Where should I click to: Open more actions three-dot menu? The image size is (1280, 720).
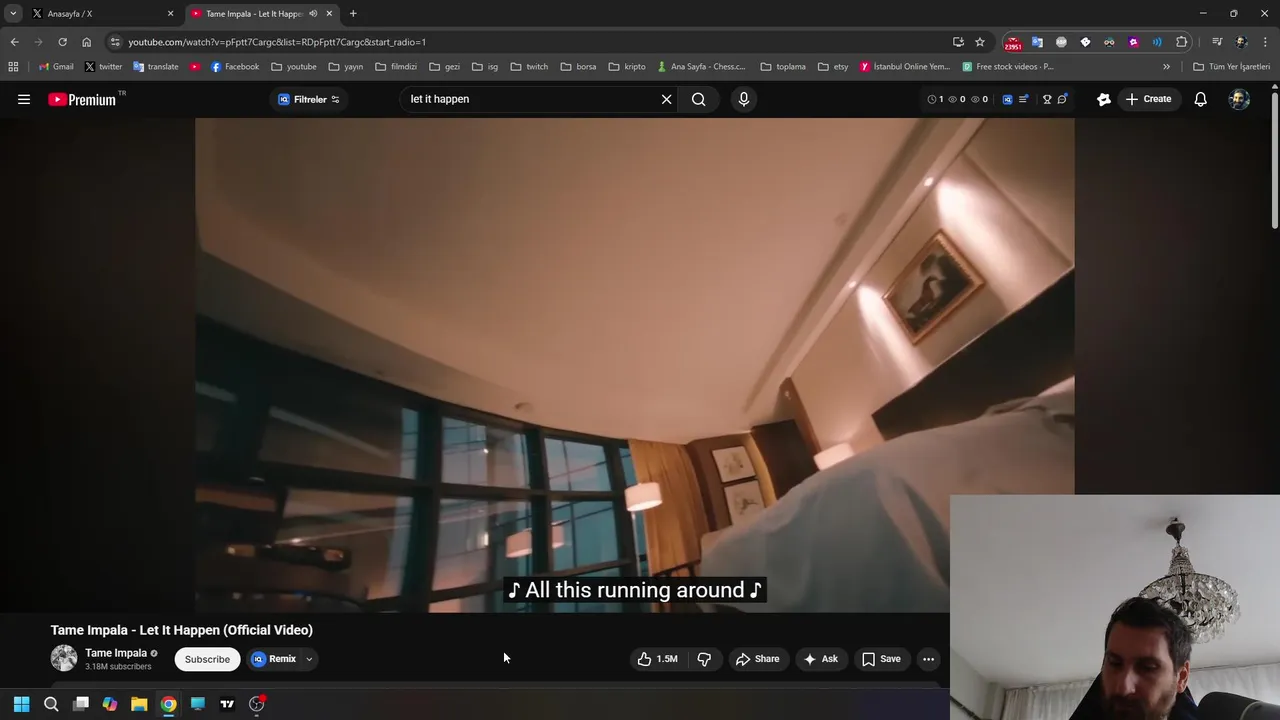(928, 659)
